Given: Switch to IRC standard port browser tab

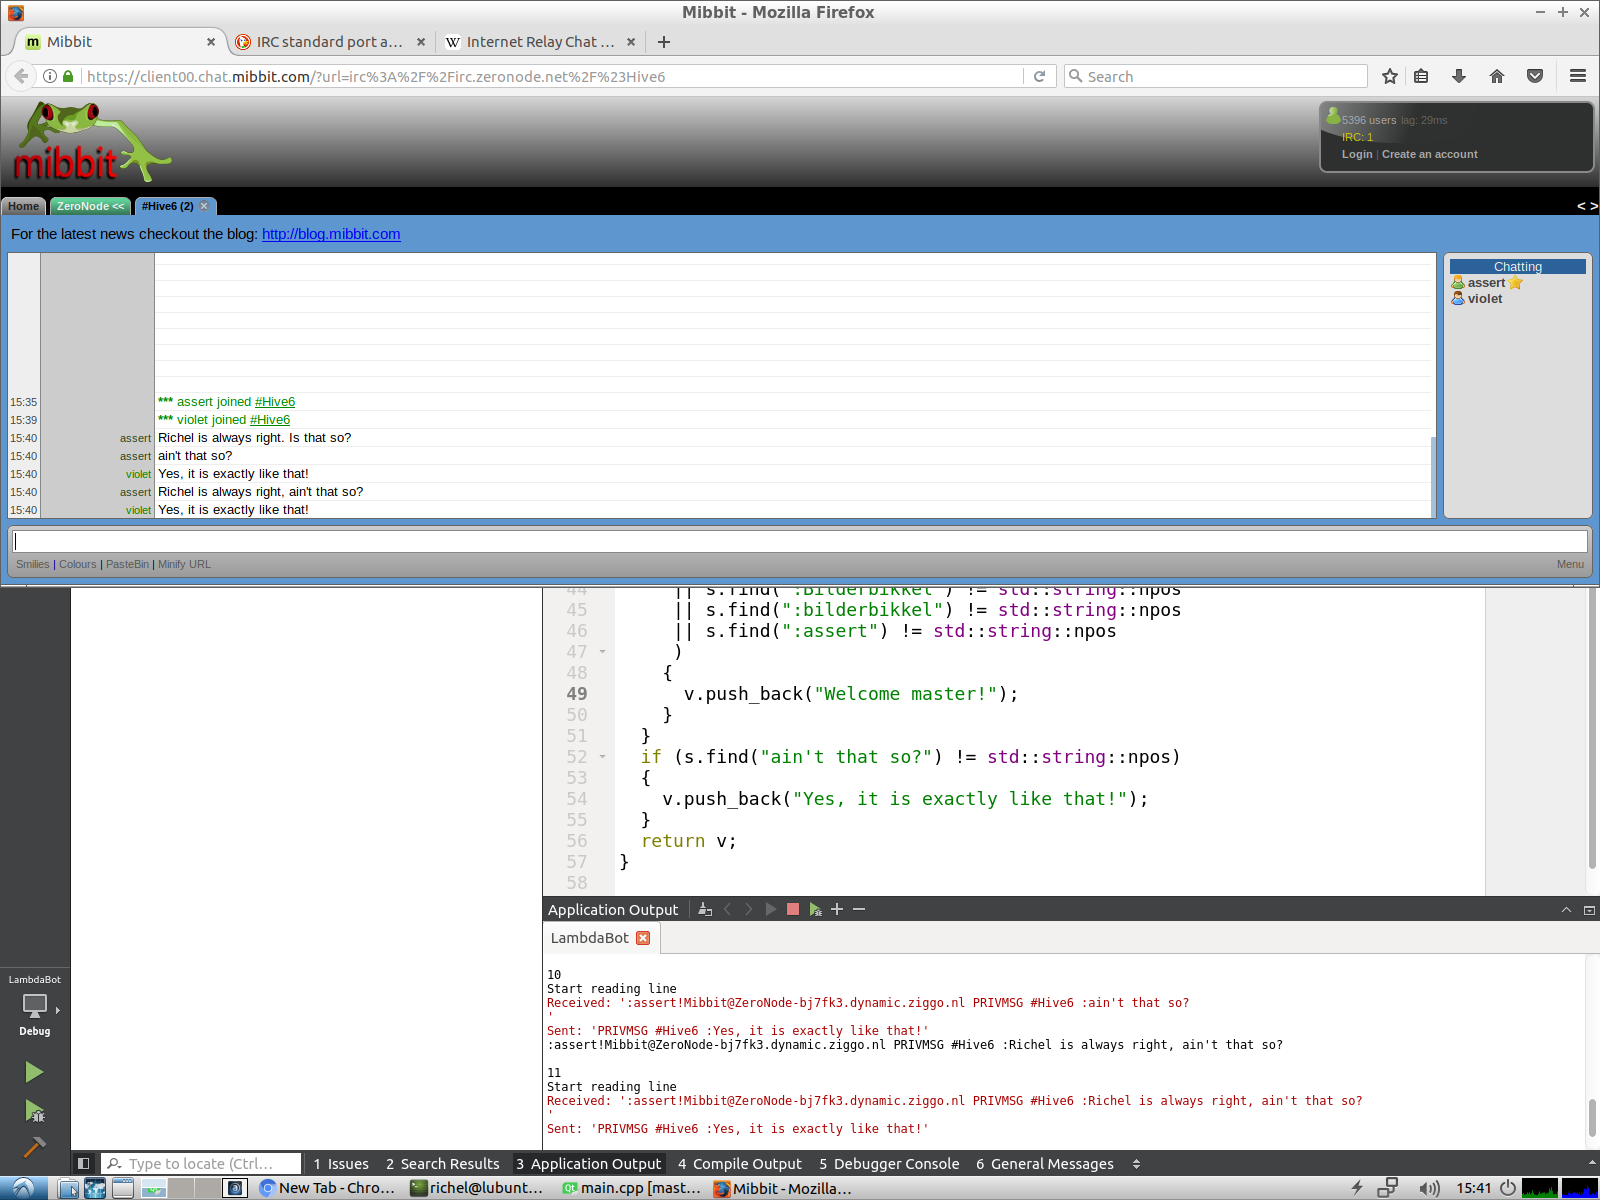Looking at the screenshot, I should click(x=329, y=42).
